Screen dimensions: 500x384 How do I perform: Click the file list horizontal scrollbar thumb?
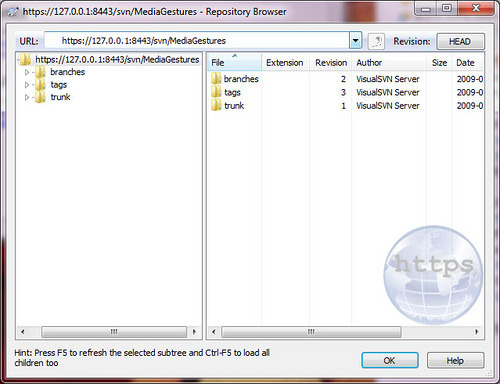click(x=311, y=332)
